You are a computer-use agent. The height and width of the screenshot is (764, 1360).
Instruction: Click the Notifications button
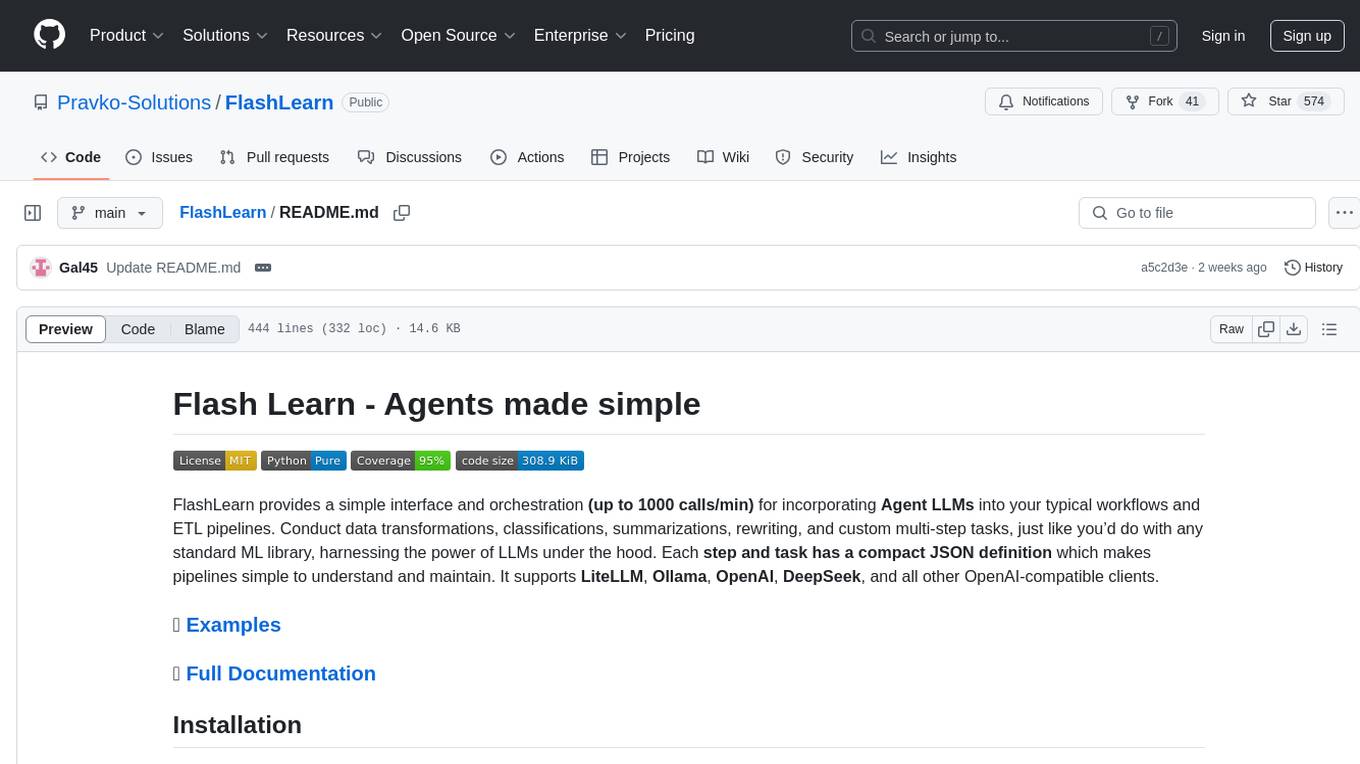tap(1044, 102)
